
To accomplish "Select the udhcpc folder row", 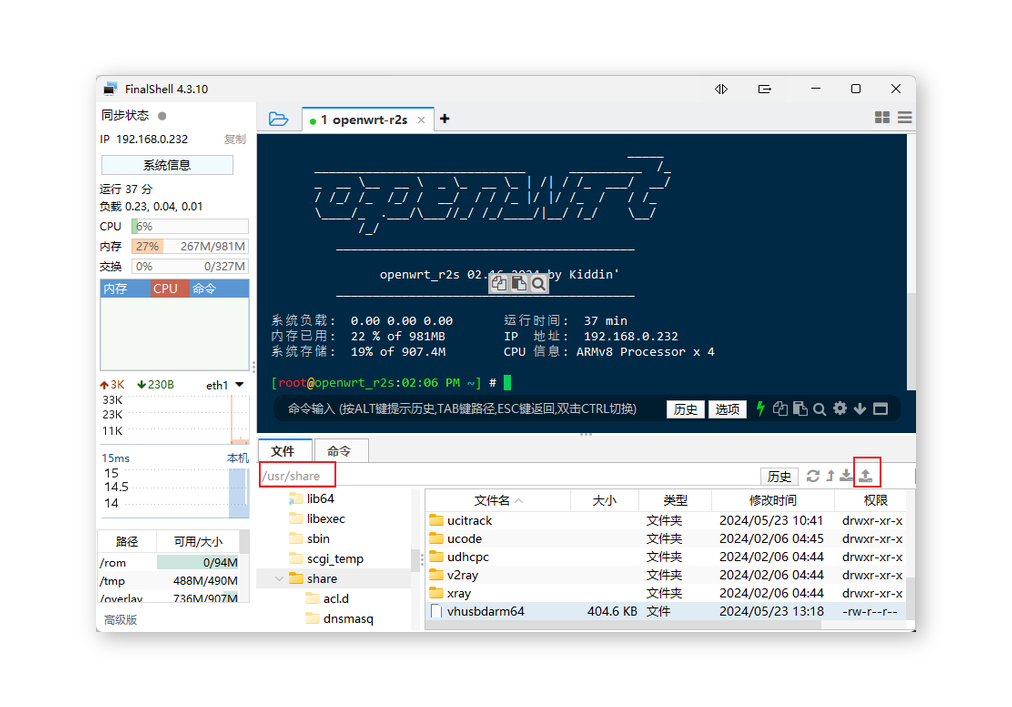I will tap(665, 557).
